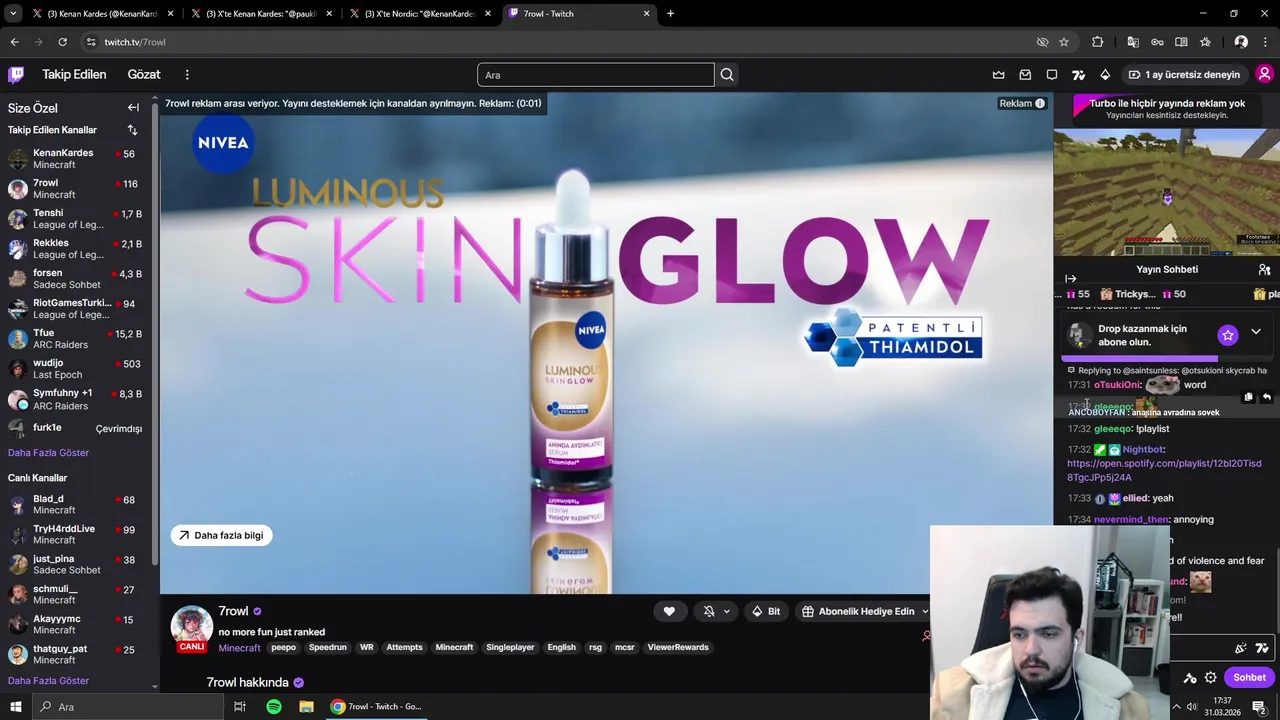Image resolution: width=1280 pixels, height=720 pixels.
Task: Switch to the Kenan Kardes X tab
Action: pos(102,14)
